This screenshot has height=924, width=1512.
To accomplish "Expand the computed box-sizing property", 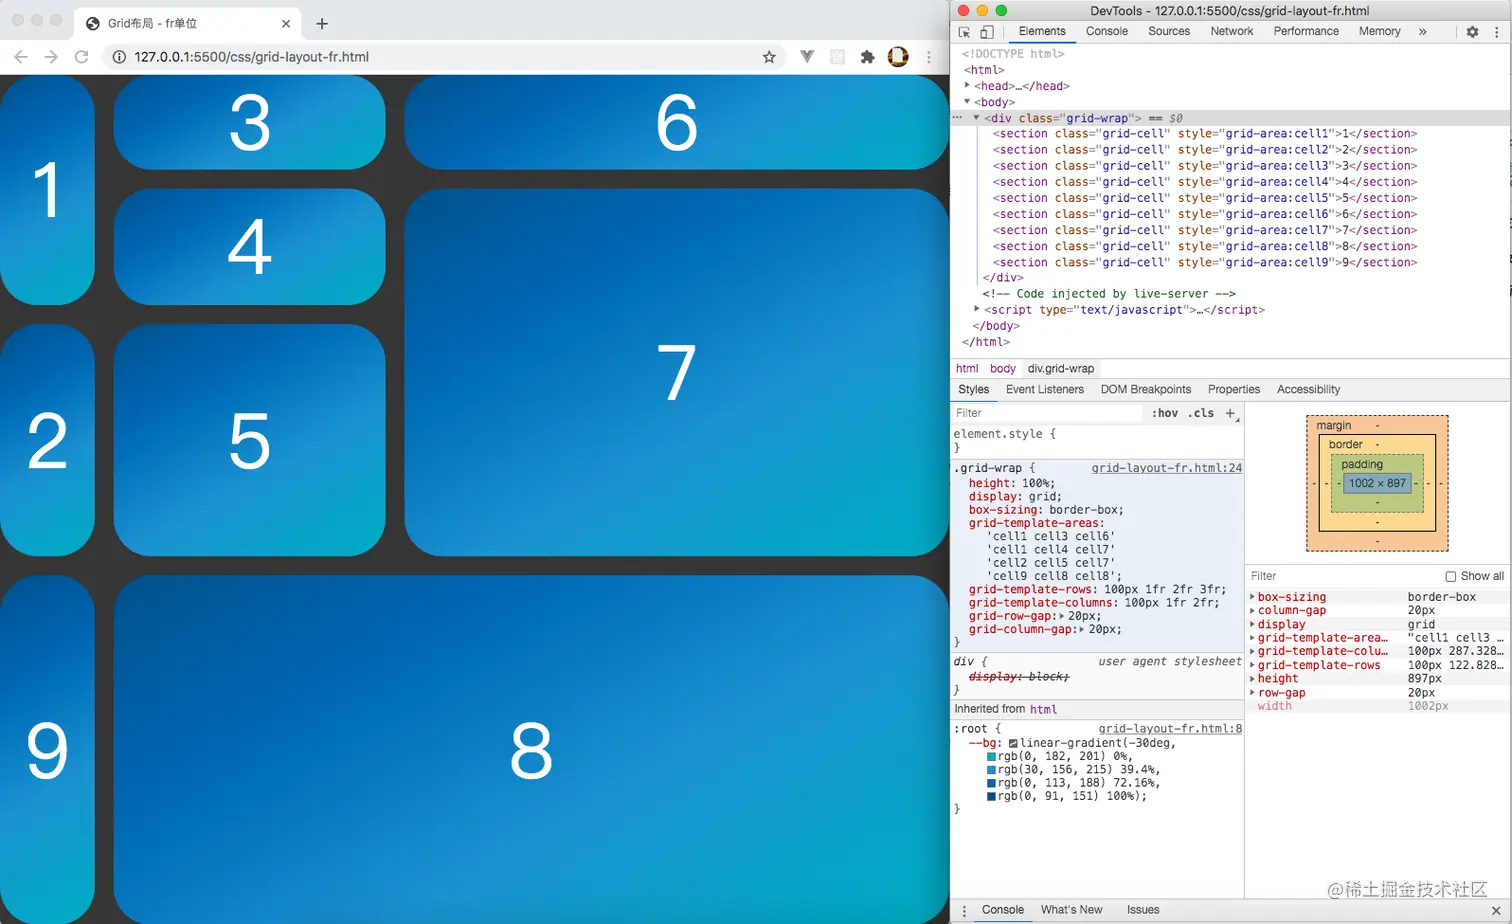I will (1252, 597).
